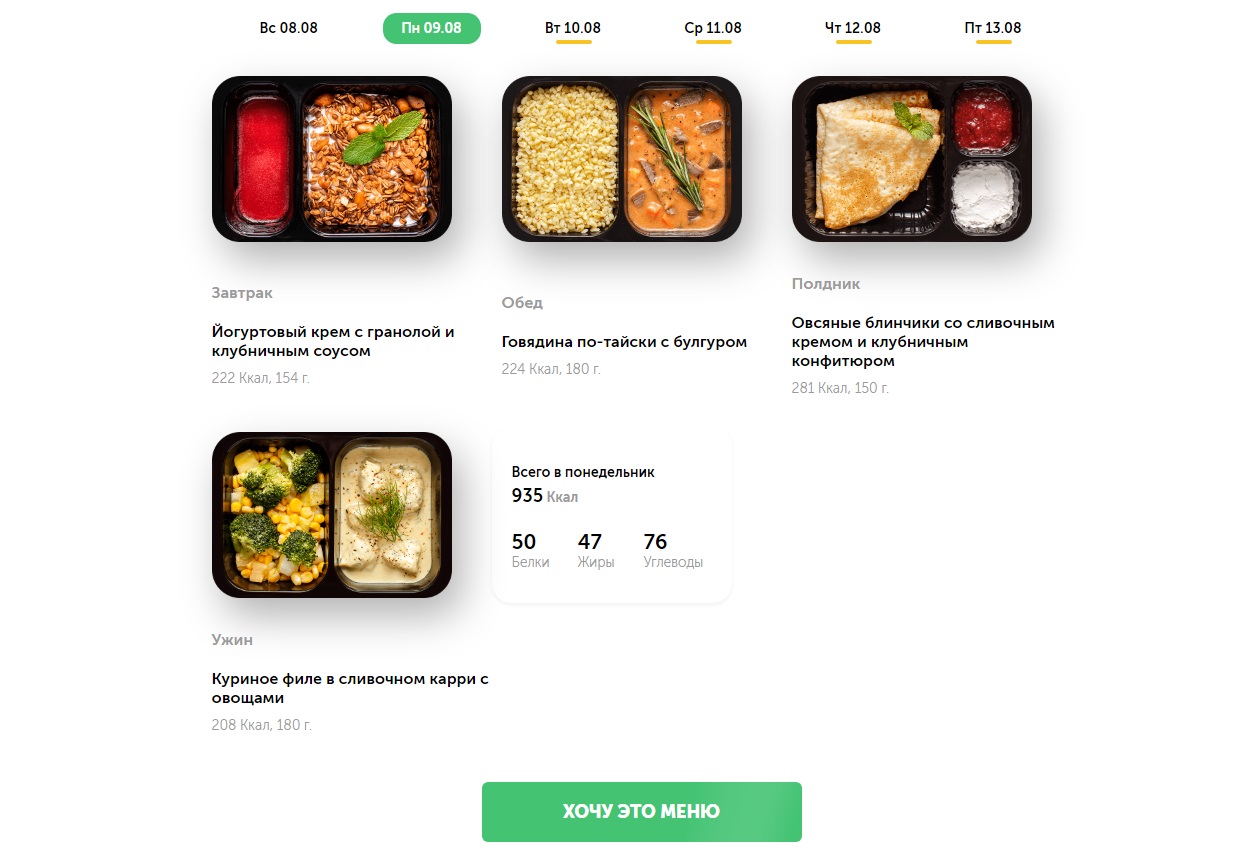Switch to the Вт 10.08 tab
This screenshot has height=847, width=1241.
pos(573,28)
